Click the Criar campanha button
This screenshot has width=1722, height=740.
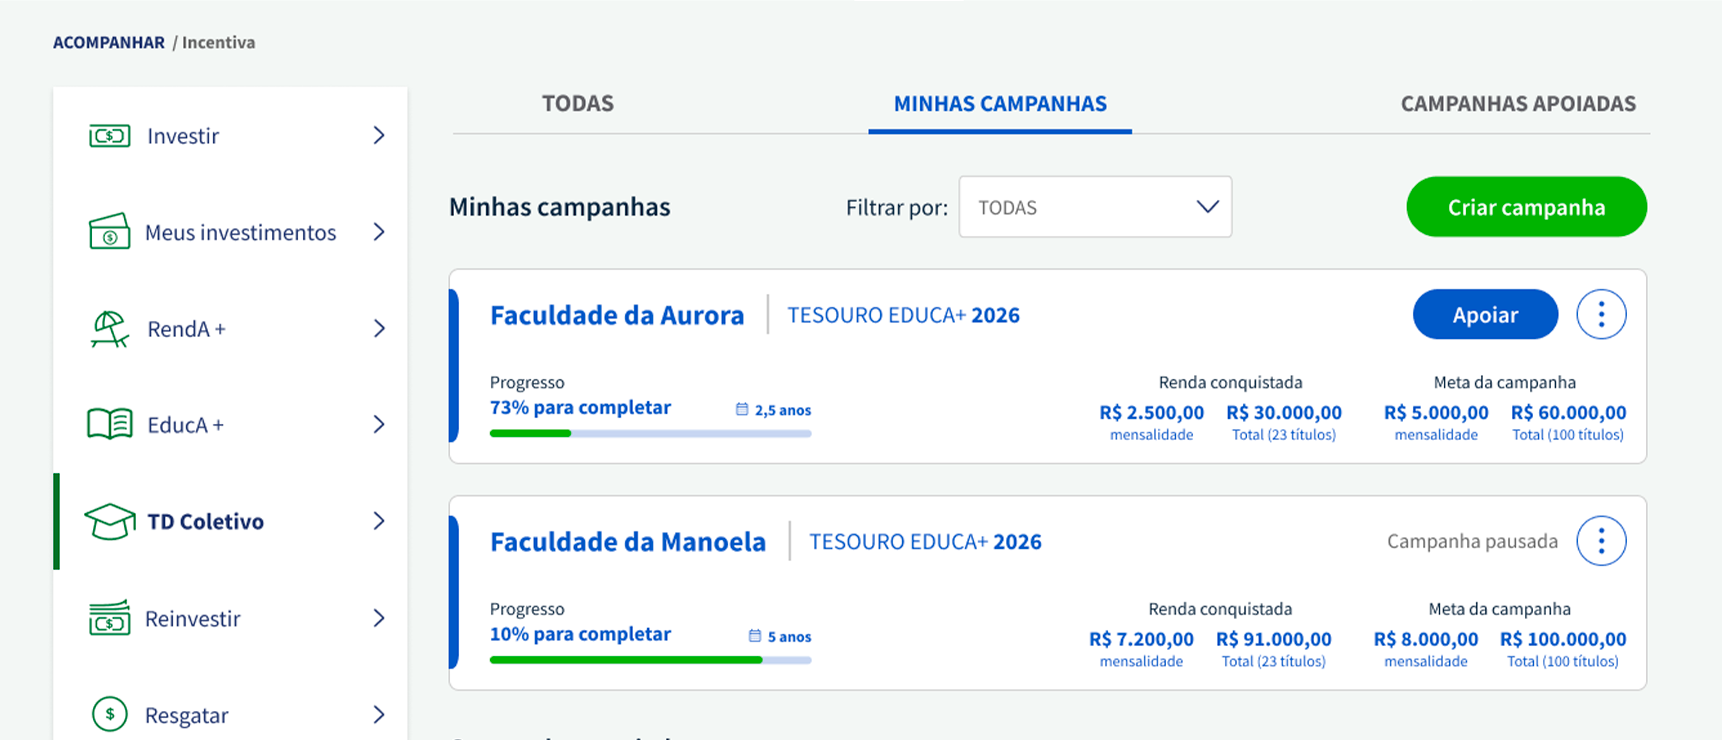click(1526, 207)
